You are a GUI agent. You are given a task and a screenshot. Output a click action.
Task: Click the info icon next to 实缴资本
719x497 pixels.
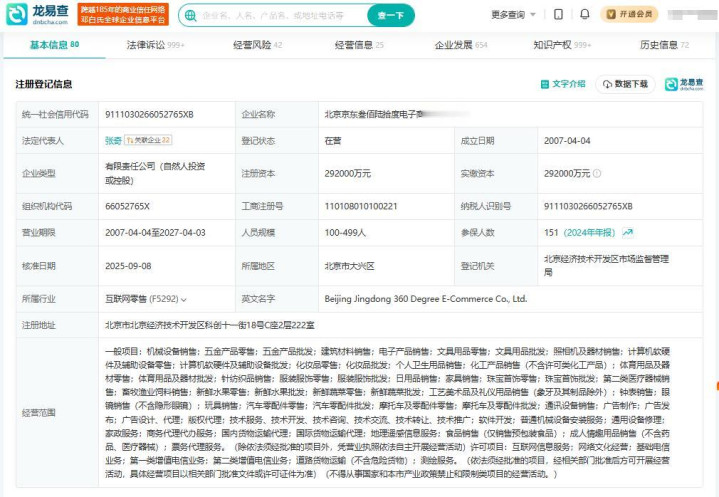click(x=597, y=174)
